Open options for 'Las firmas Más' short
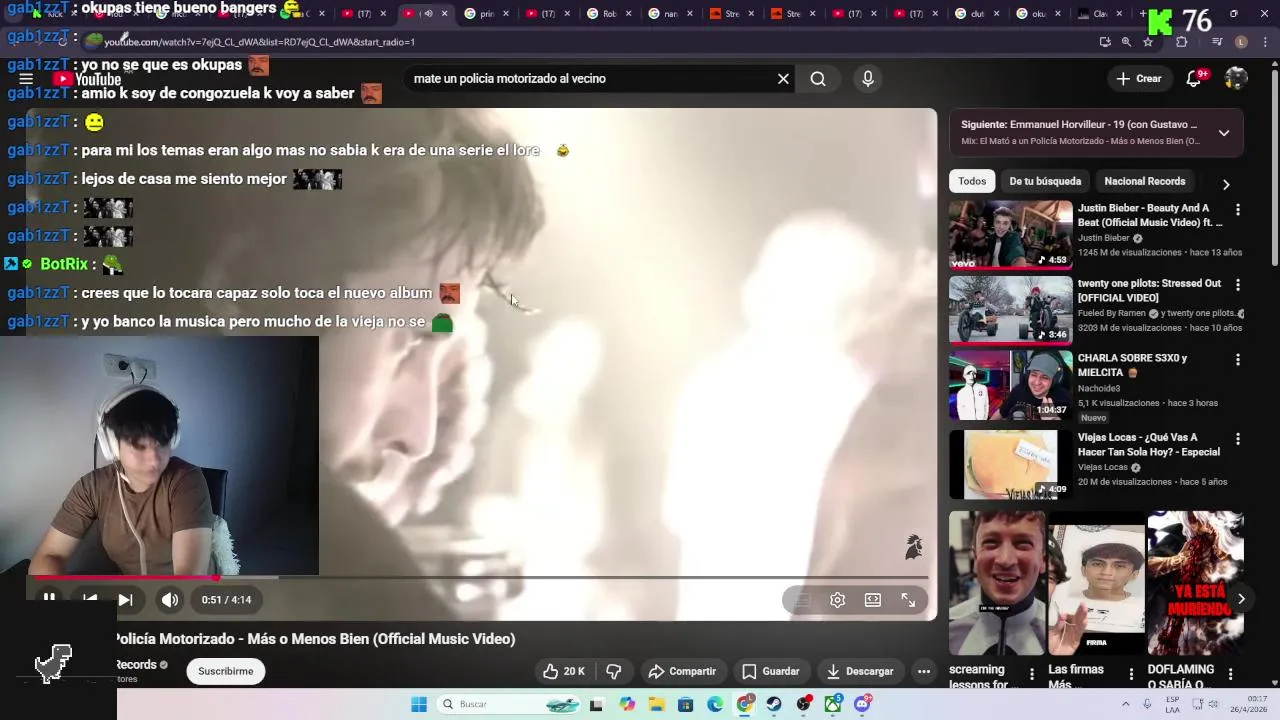1280x720 pixels. click(1131, 674)
